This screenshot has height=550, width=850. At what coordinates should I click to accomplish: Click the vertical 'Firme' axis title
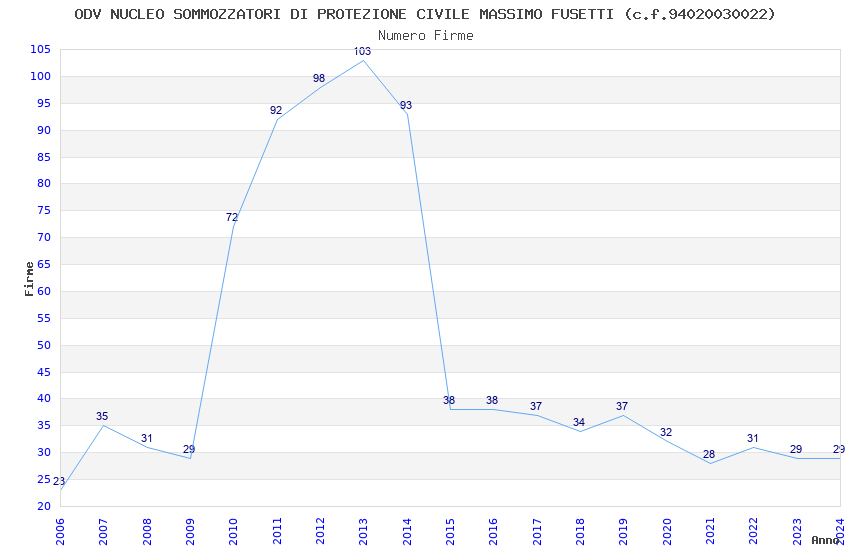[x=29, y=279]
